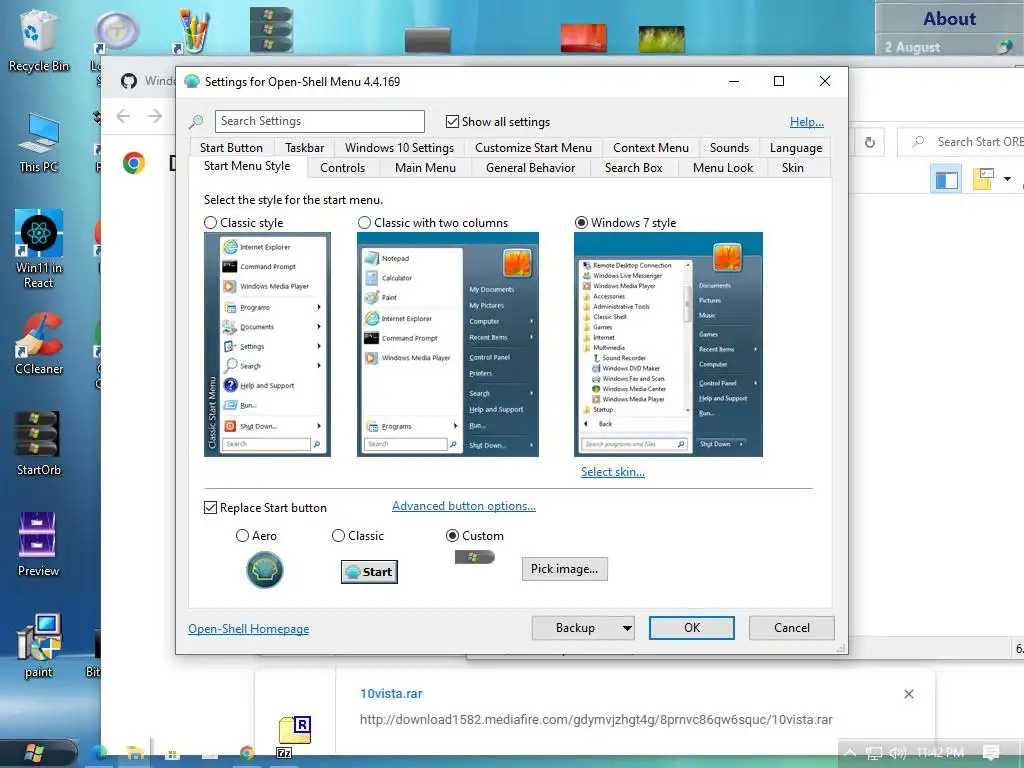Open the StartOrb desktop icon
This screenshot has height=768, width=1024.
pos(38,444)
